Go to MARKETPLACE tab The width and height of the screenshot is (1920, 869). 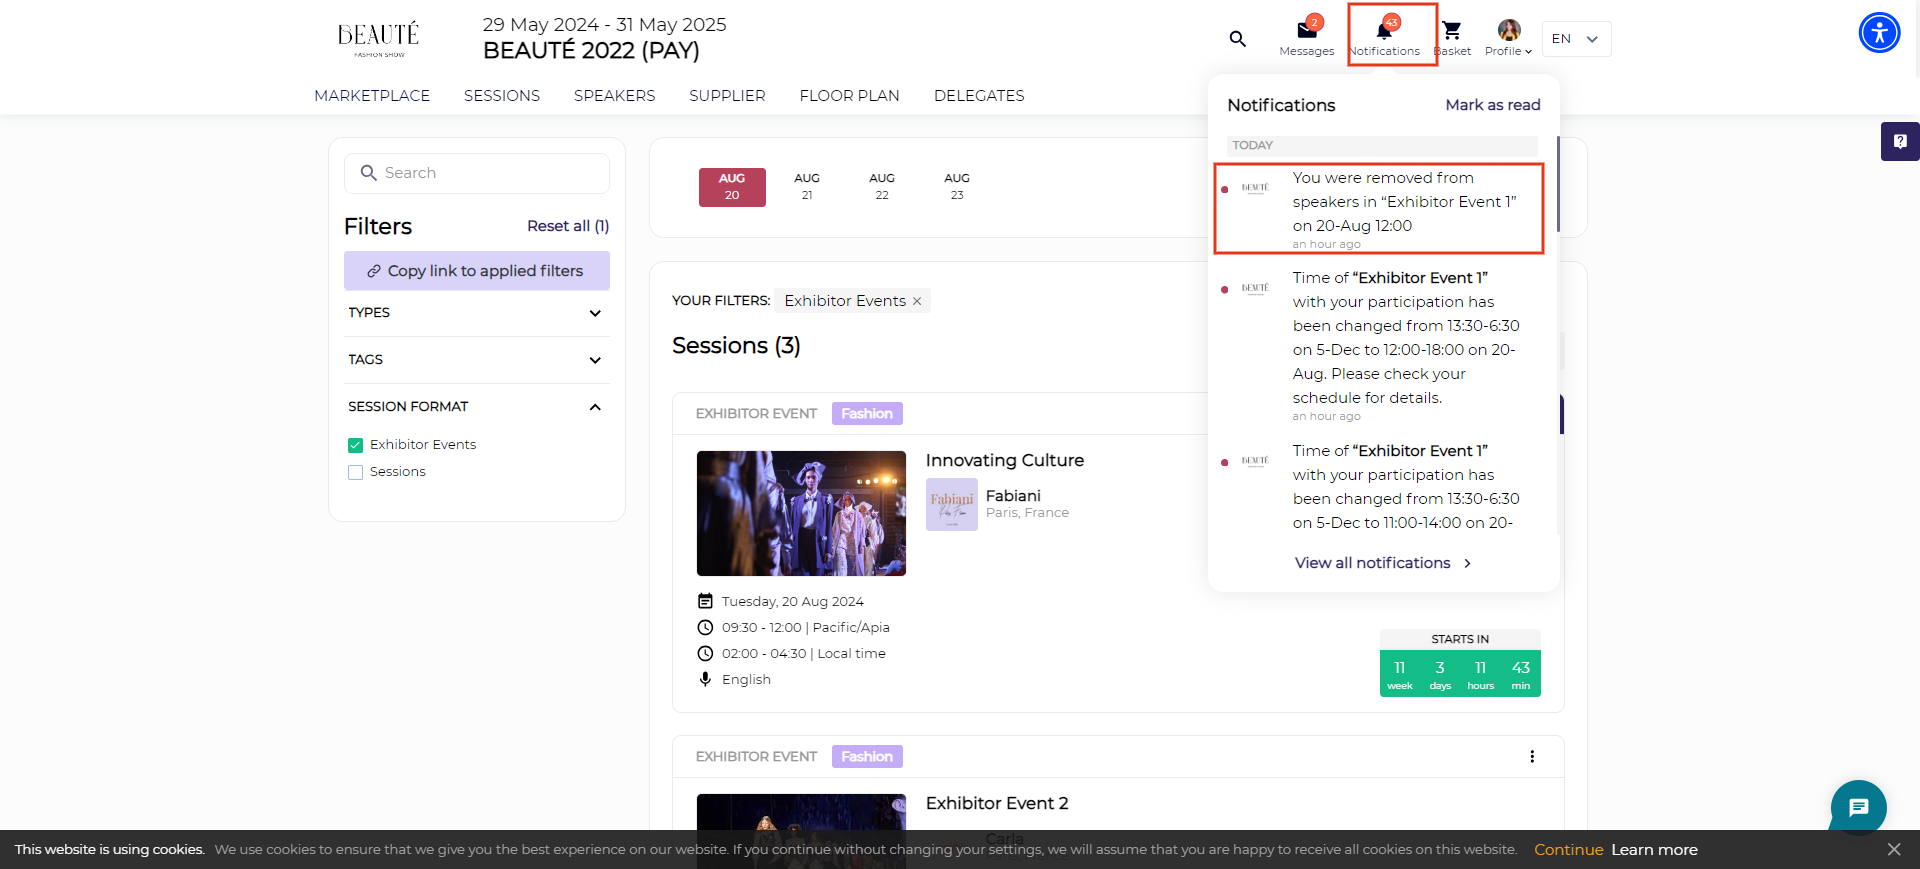tap(372, 96)
